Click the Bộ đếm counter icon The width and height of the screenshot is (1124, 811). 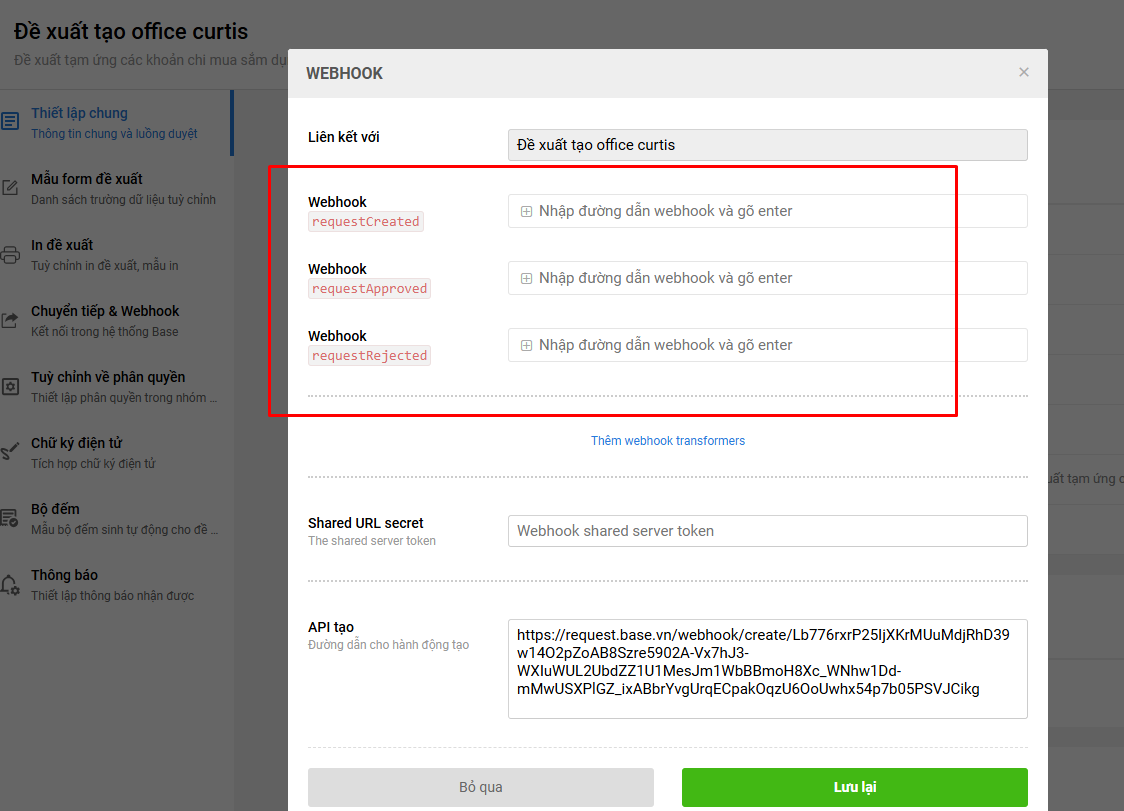(x=10, y=518)
